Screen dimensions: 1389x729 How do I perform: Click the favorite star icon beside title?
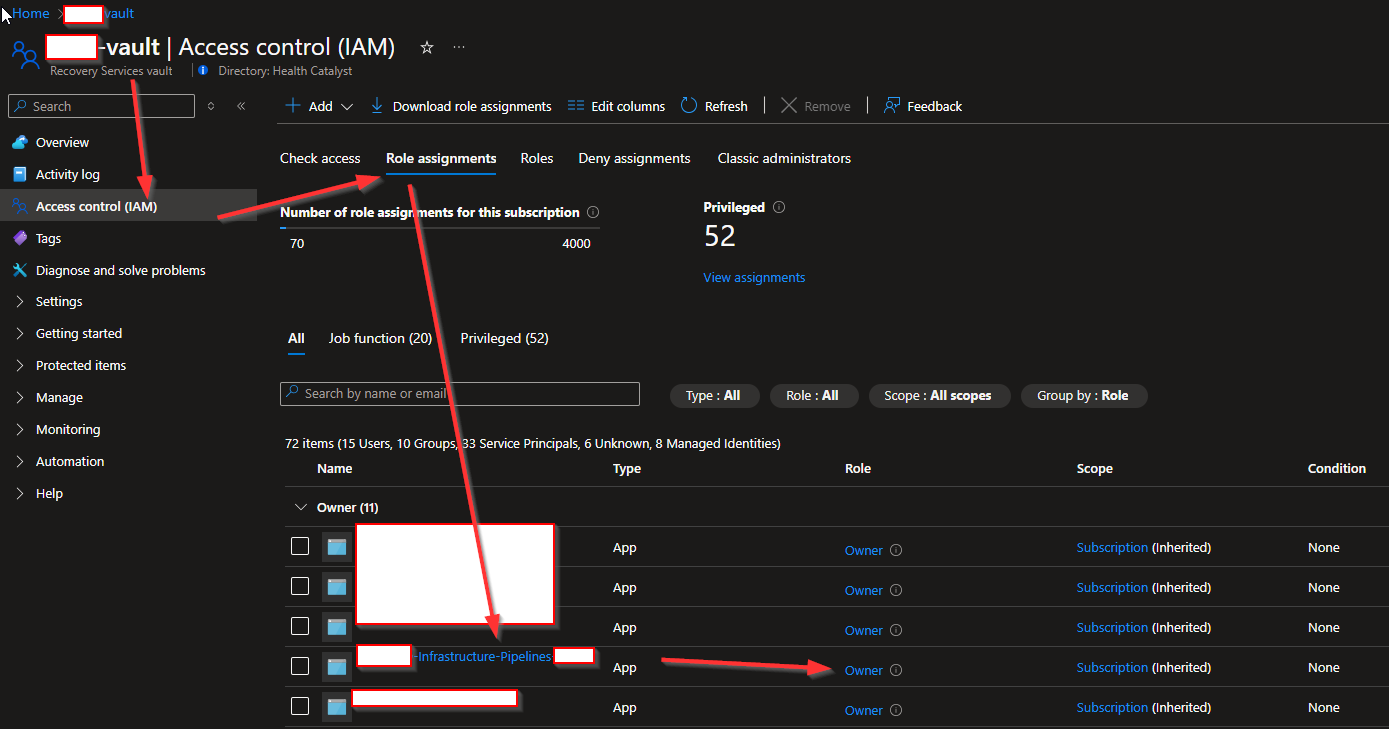tap(427, 47)
